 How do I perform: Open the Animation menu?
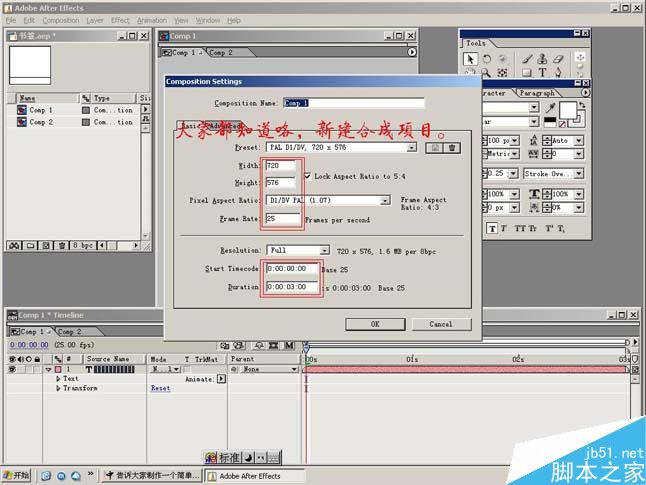pyautogui.click(x=152, y=20)
